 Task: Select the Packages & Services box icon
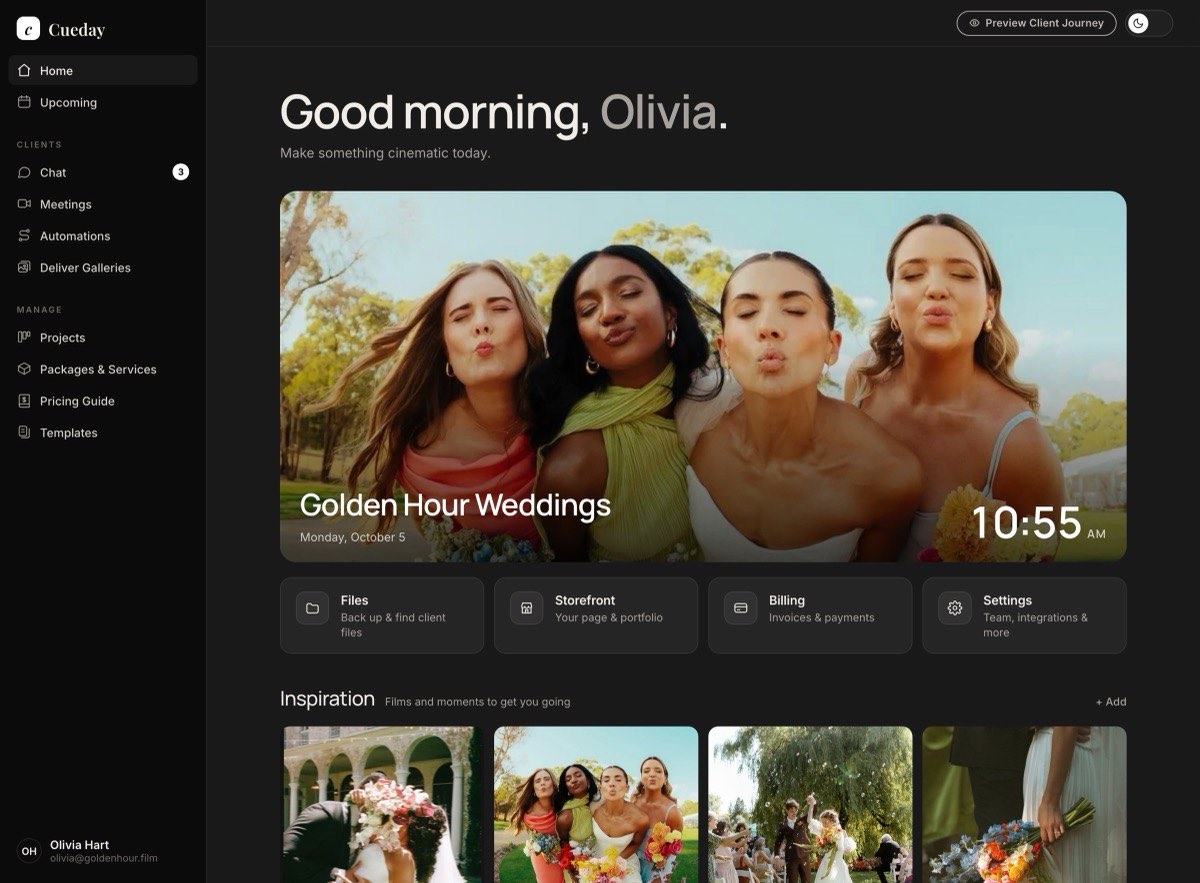25,369
